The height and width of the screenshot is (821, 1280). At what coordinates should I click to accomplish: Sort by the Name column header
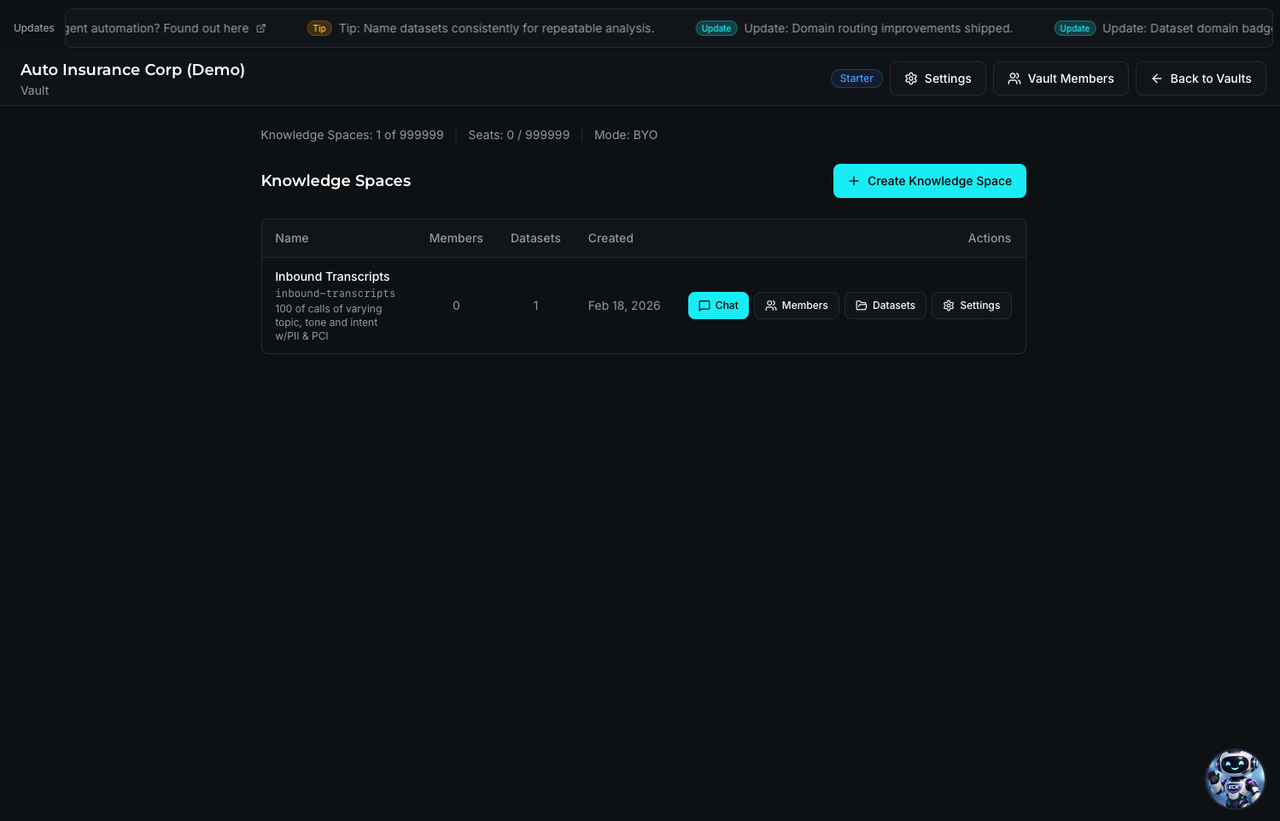coord(291,238)
